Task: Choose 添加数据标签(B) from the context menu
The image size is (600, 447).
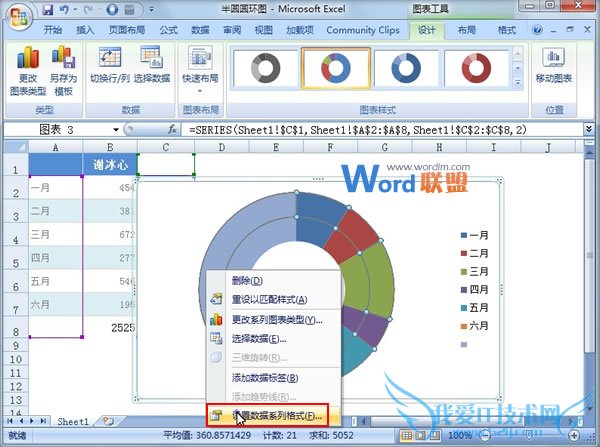Action: click(273, 378)
